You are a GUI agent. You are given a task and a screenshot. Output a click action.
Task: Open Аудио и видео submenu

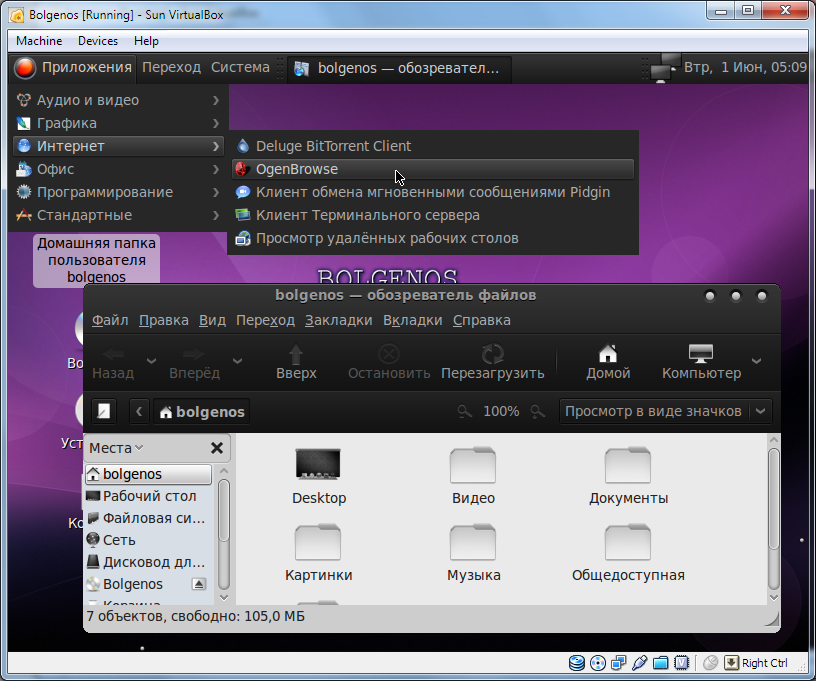(x=118, y=100)
